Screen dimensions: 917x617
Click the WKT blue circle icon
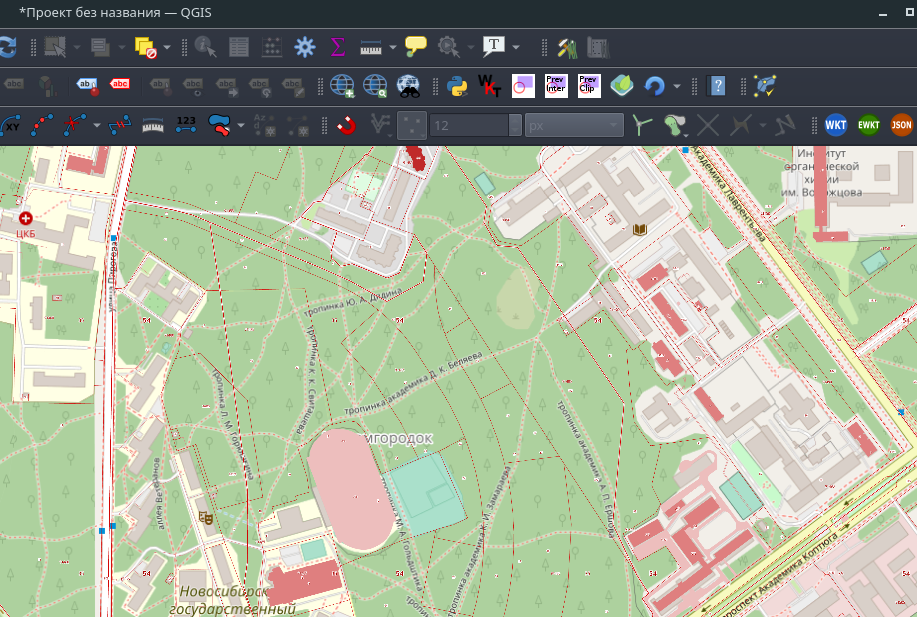coord(835,125)
